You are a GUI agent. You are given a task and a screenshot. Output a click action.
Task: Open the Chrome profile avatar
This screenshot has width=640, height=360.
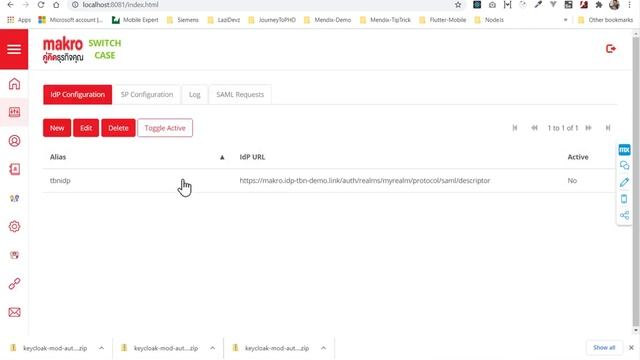tap(614, 5)
